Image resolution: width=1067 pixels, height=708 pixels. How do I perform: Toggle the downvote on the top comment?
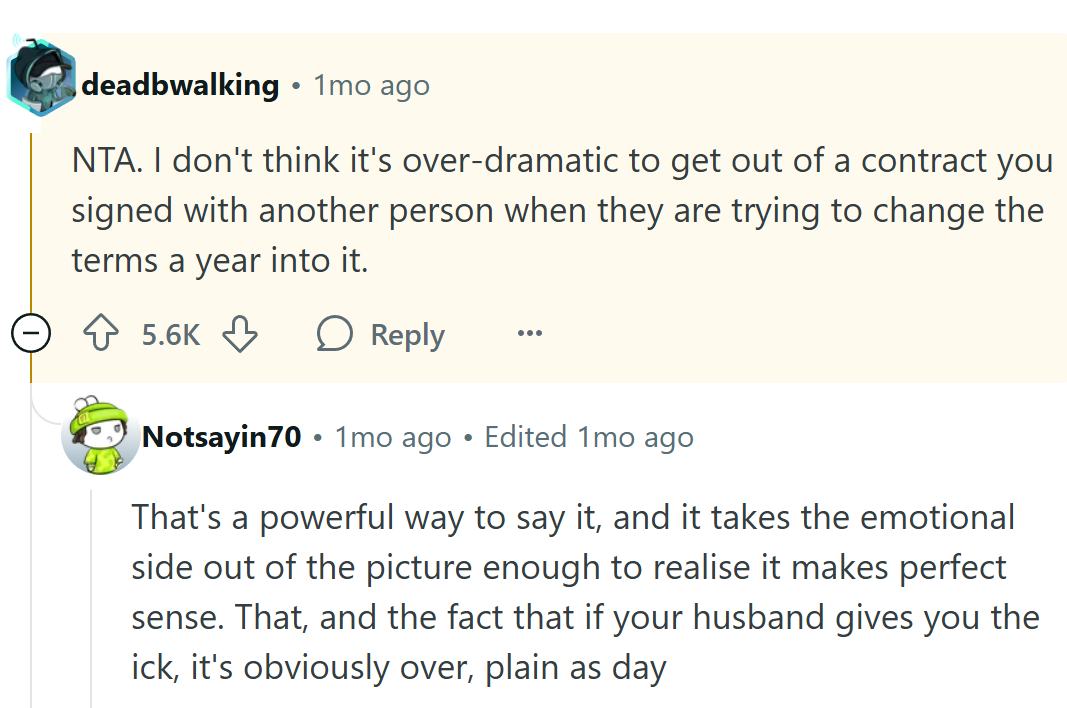coord(240,334)
